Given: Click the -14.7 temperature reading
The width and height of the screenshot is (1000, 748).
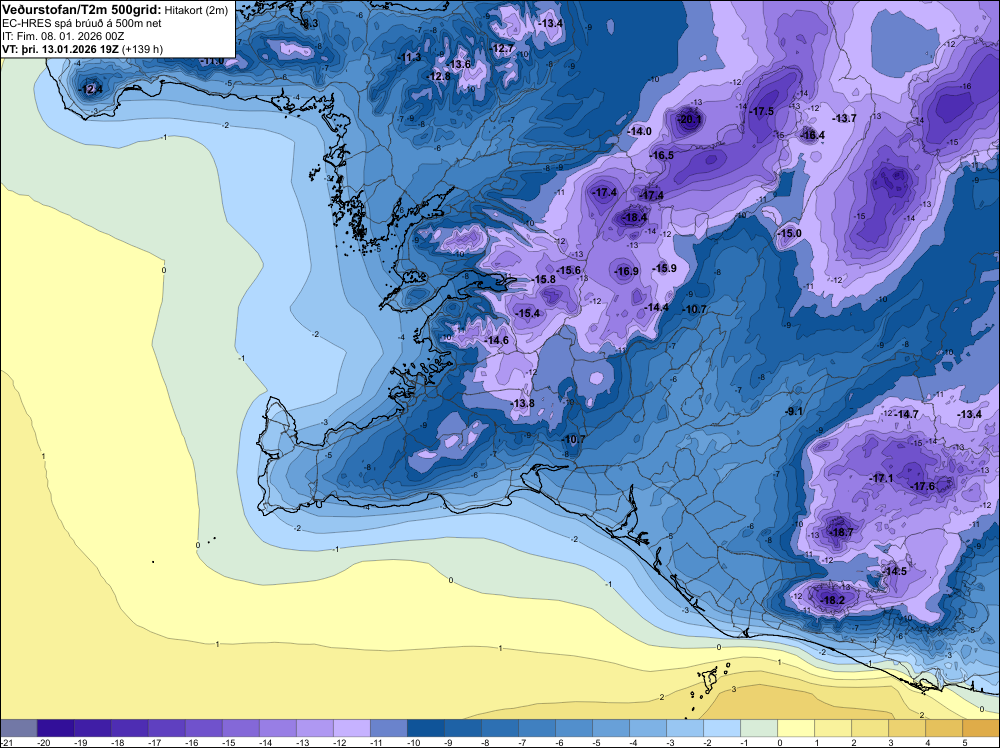Looking at the screenshot, I should tap(906, 414).
